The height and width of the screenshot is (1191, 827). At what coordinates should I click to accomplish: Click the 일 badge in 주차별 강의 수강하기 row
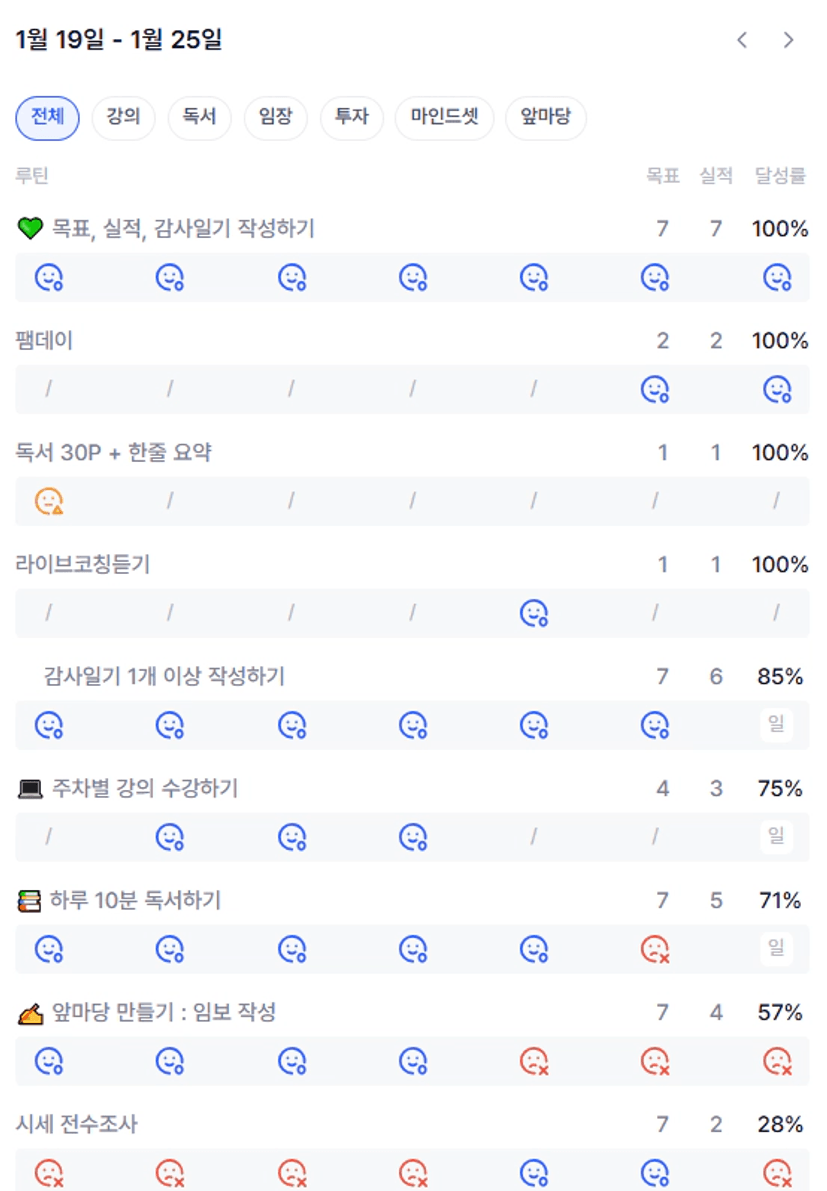click(776, 836)
